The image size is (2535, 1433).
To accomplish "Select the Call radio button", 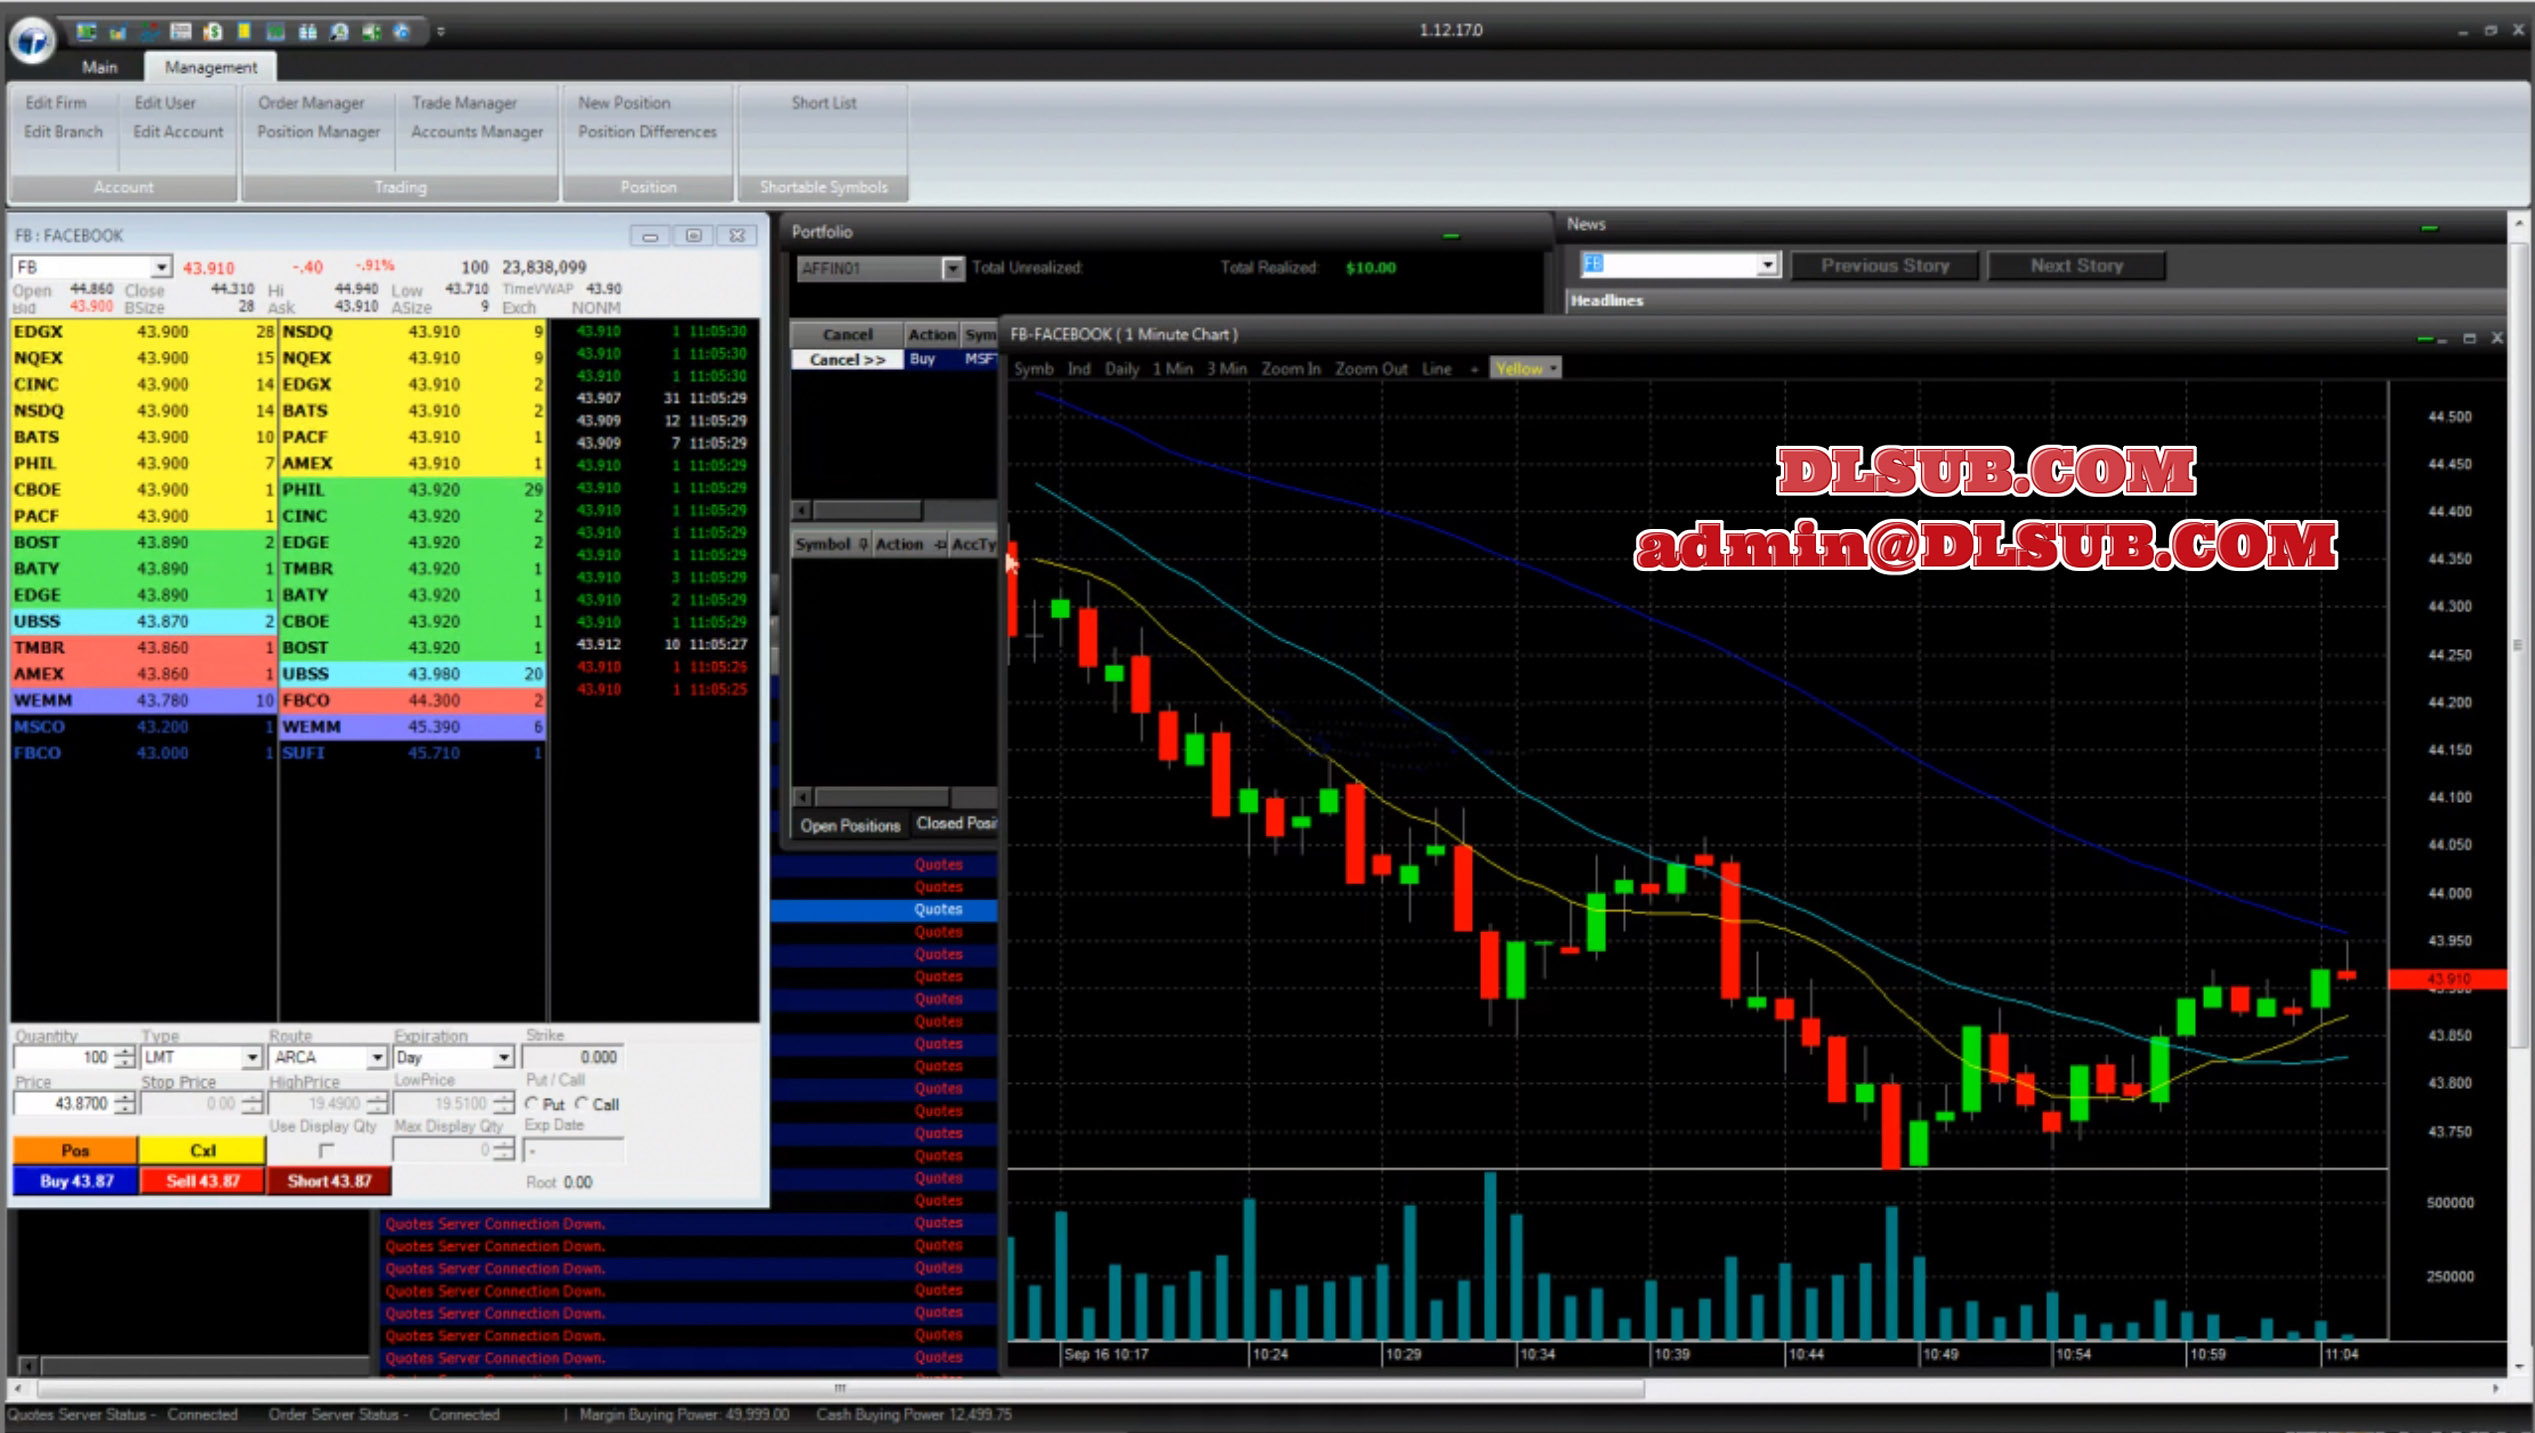I will [583, 1103].
